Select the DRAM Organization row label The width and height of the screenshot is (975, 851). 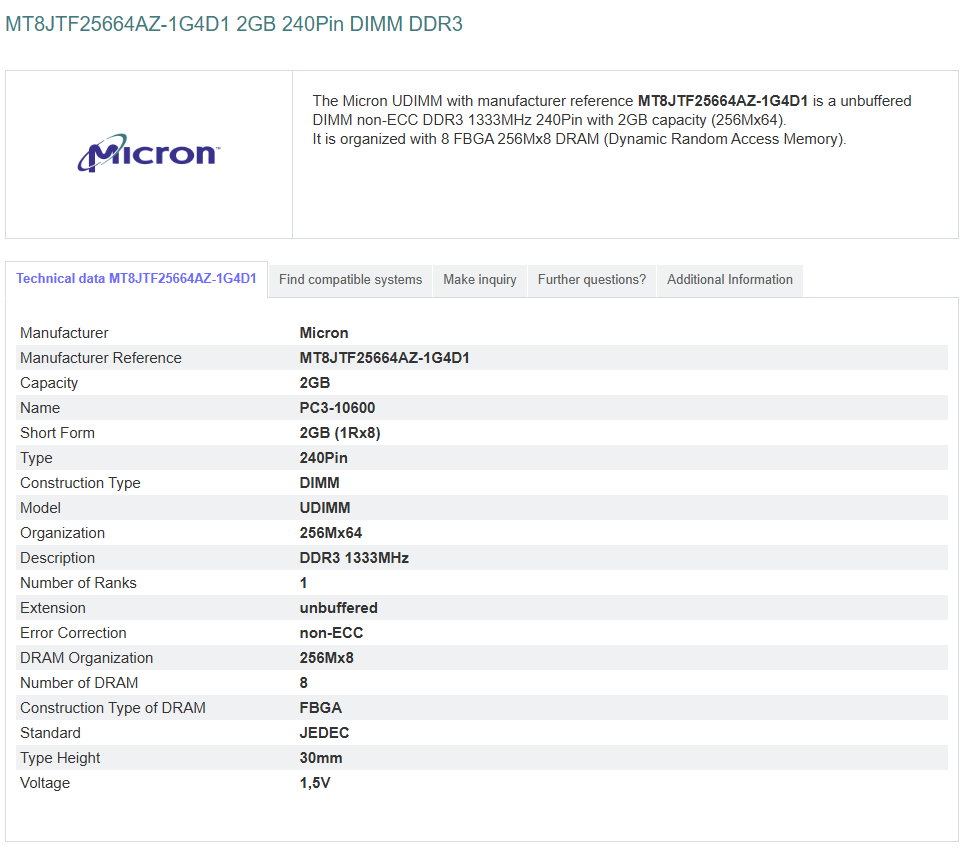[86, 658]
